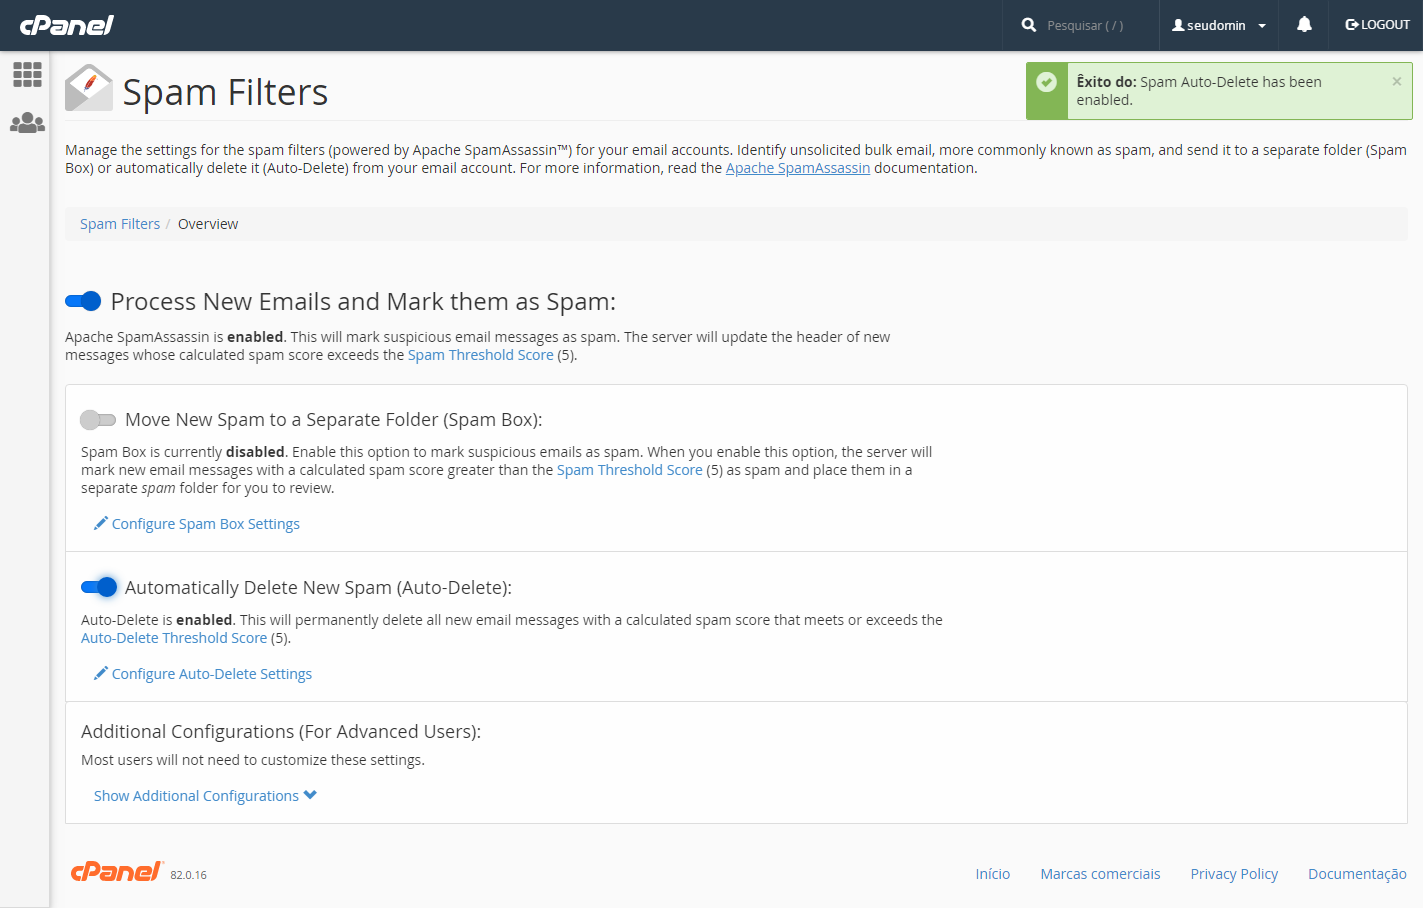Click the green success checkmark icon

tap(1047, 82)
